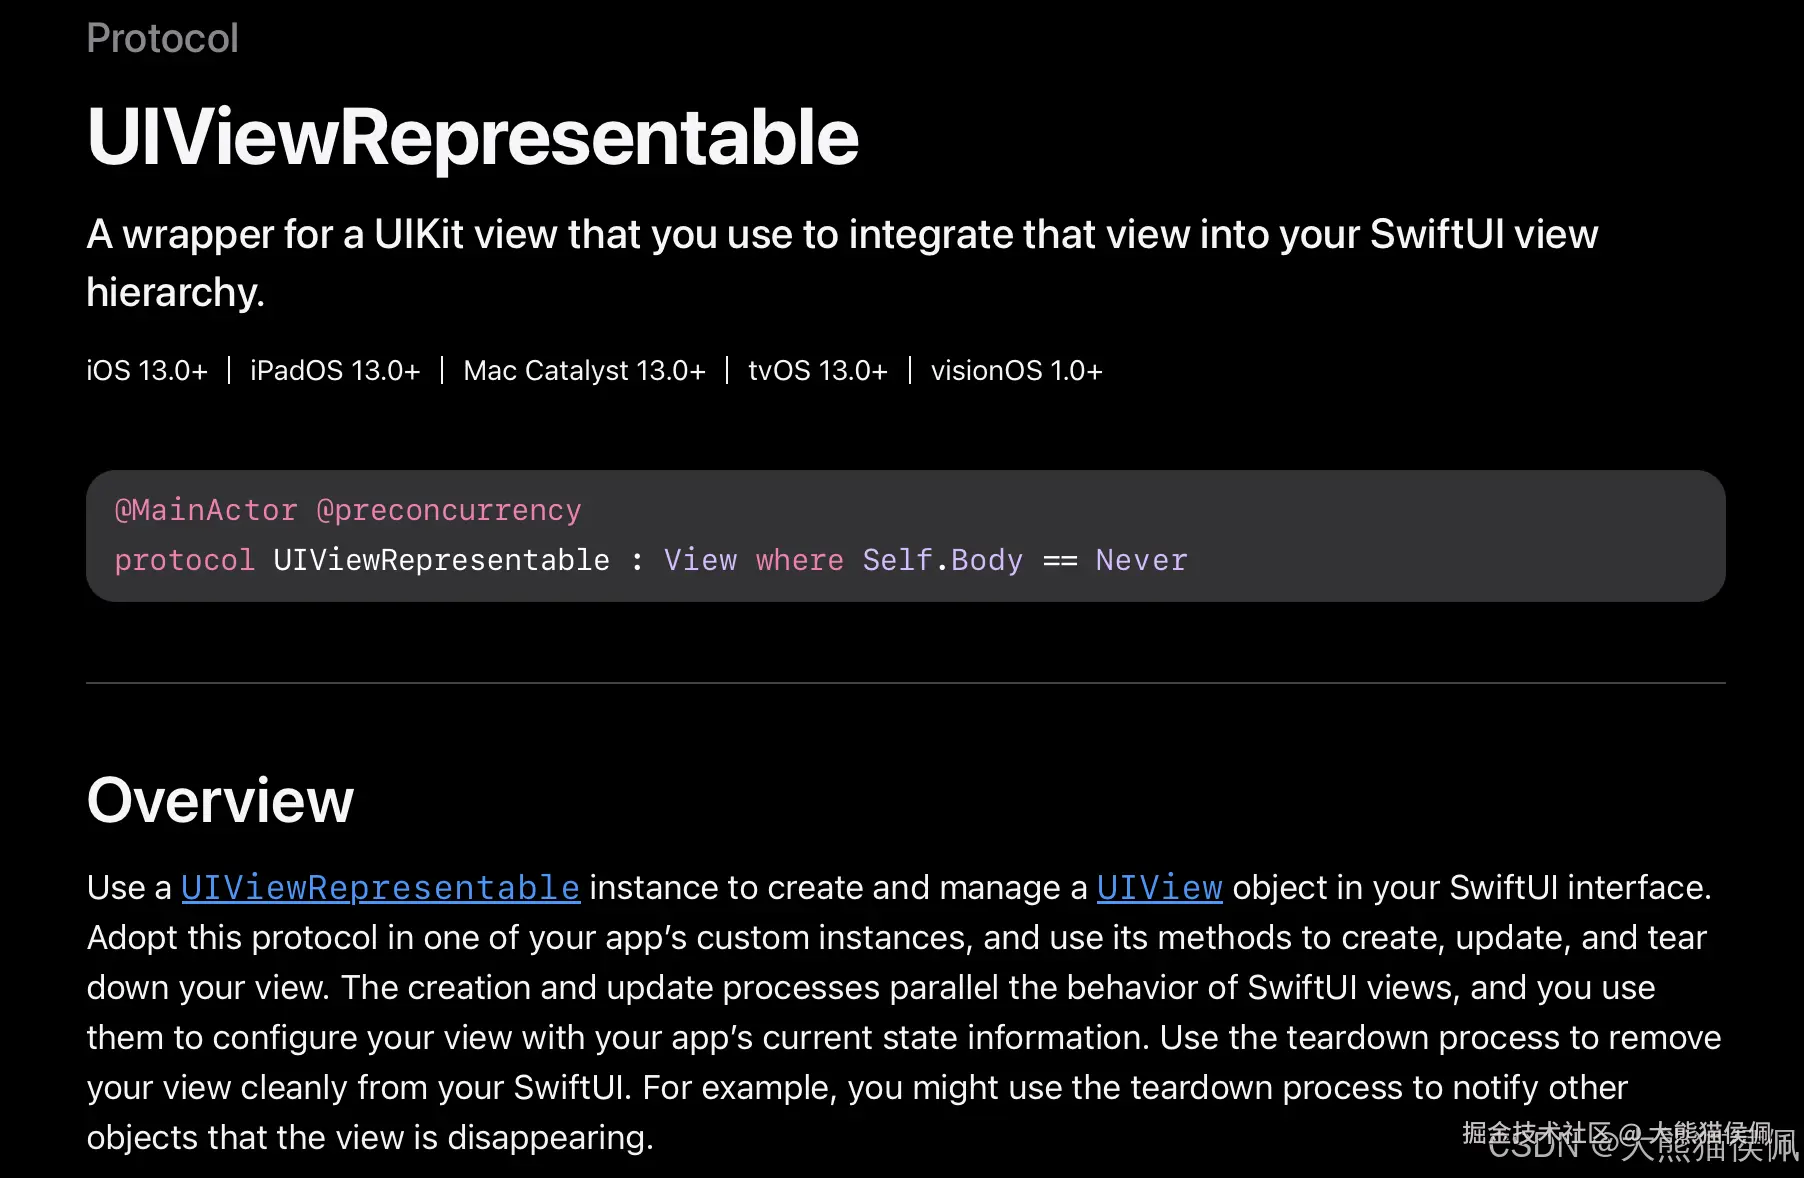Follow the UIView hyperlink

click(x=1159, y=888)
